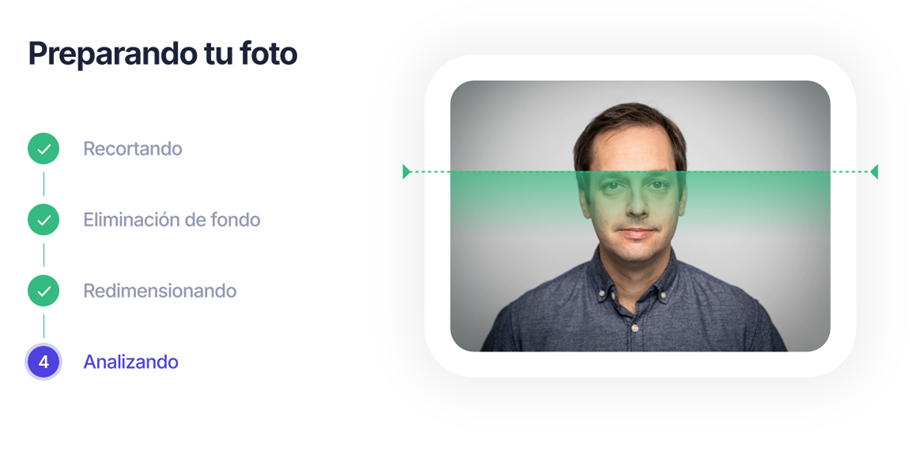The height and width of the screenshot is (462, 910).
Task: Click the Redimensionando step label
Action: 160,291
